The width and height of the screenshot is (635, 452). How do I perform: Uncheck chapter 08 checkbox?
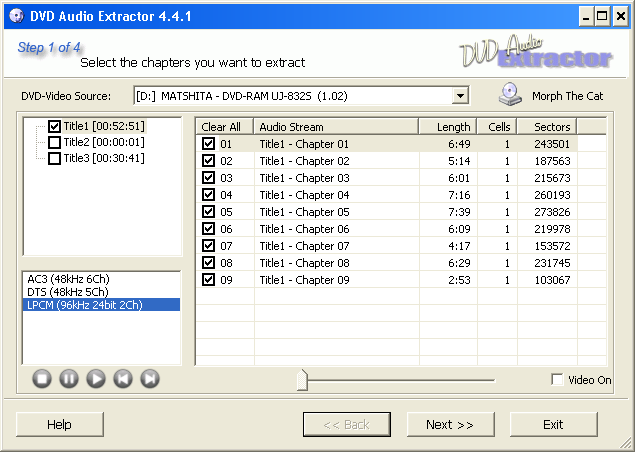click(209, 262)
